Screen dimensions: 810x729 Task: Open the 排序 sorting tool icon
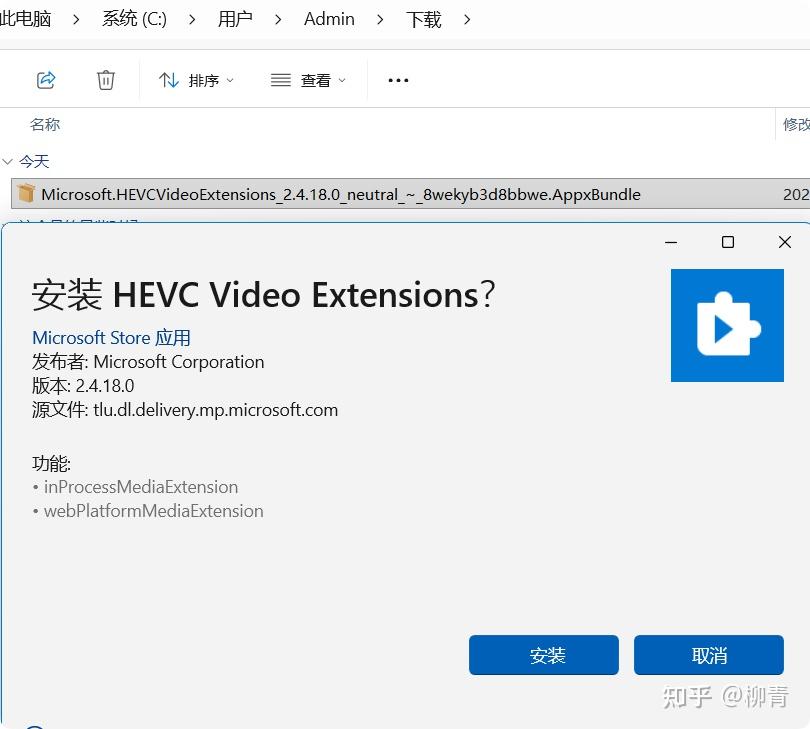pos(169,80)
